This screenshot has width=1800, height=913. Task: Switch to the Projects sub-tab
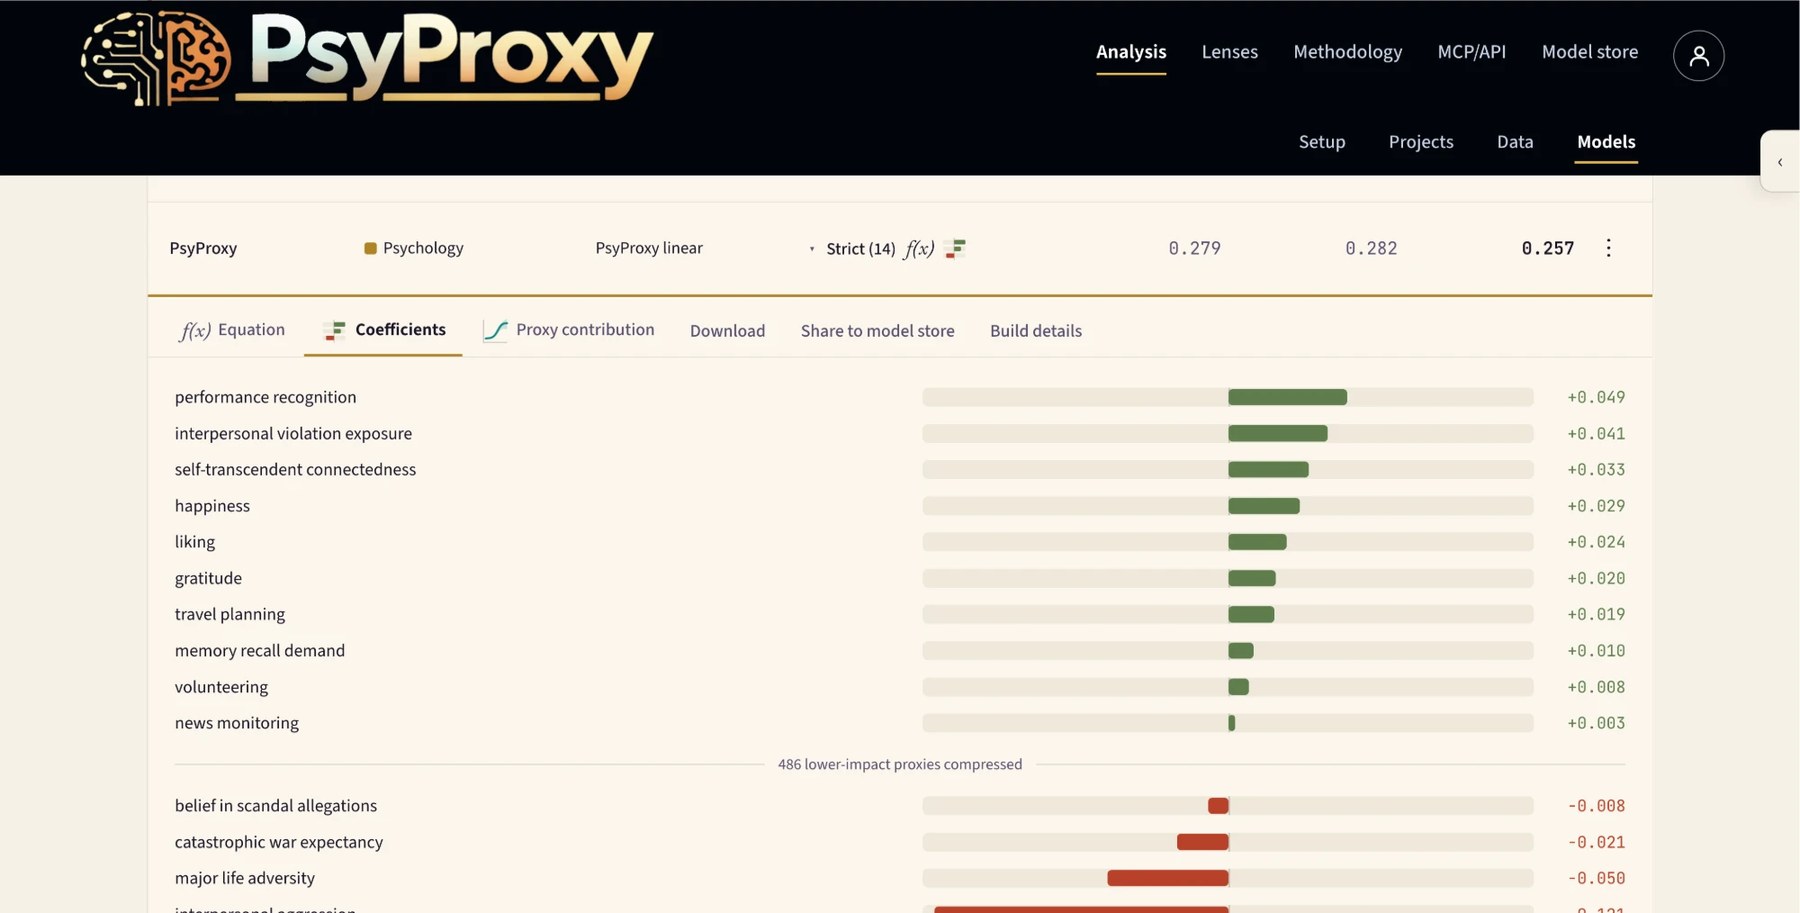coord(1420,142)
